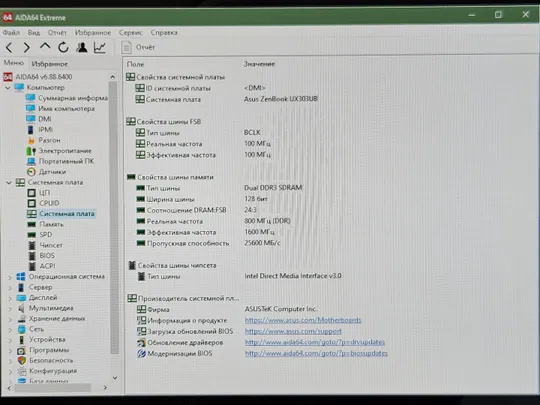The image size is (540, 405).
Task: Expand the Дисплей tree node
Action: tap(10, 298)
